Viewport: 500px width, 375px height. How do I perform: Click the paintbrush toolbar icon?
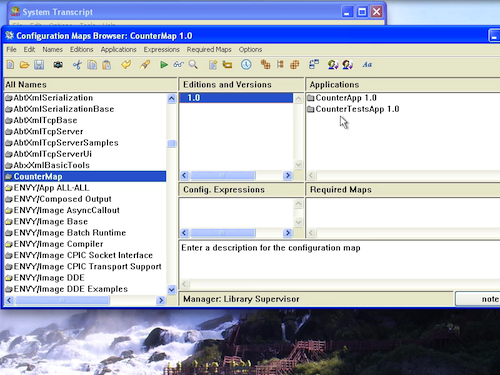[145, 64]
